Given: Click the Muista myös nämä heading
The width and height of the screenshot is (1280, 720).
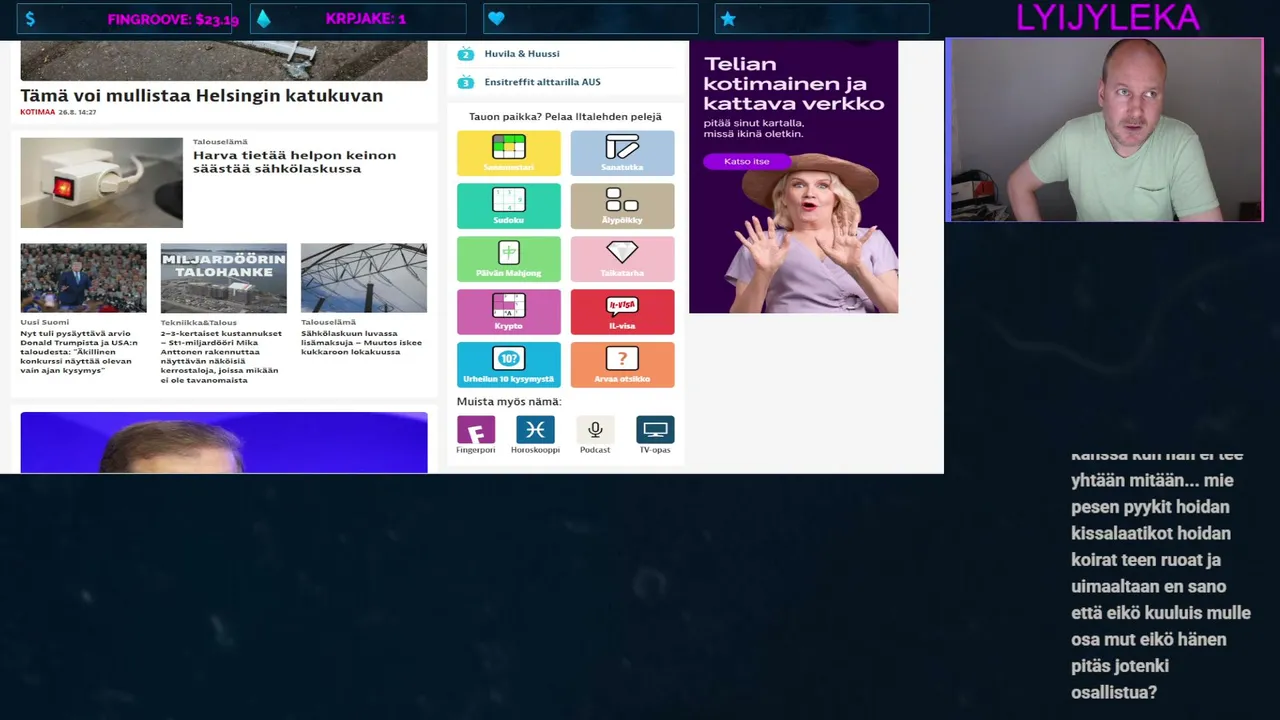Looking at the screenshot, I should [x=509, y=402].
